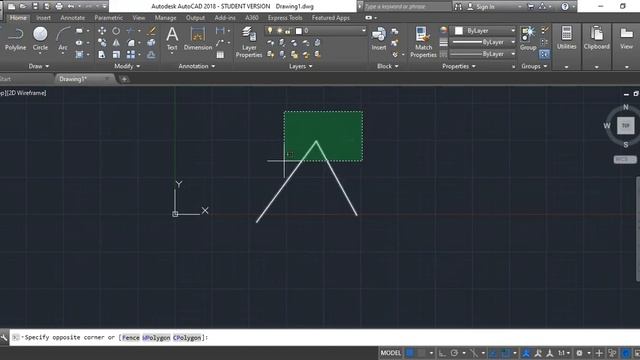
Task: Toggle grid display in status bar
Action: (410, 353)
